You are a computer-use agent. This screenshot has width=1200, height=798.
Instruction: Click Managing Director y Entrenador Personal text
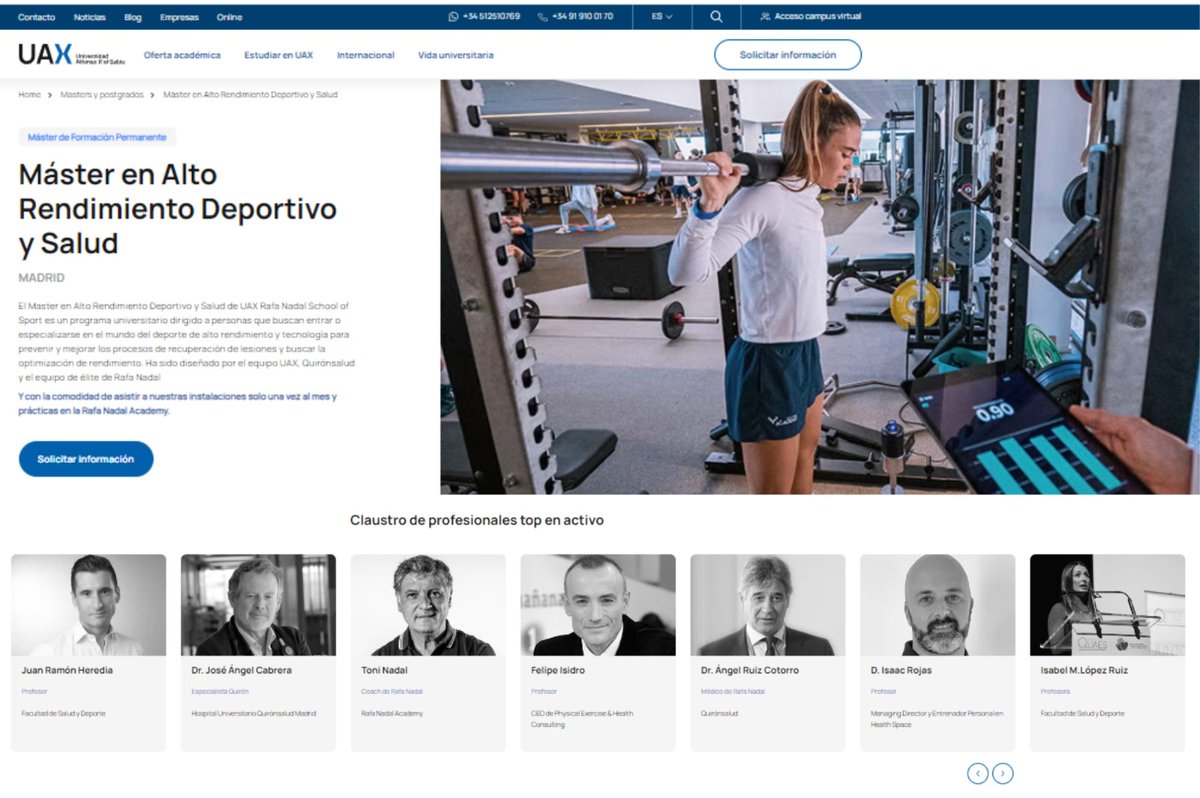pos(937,719)
